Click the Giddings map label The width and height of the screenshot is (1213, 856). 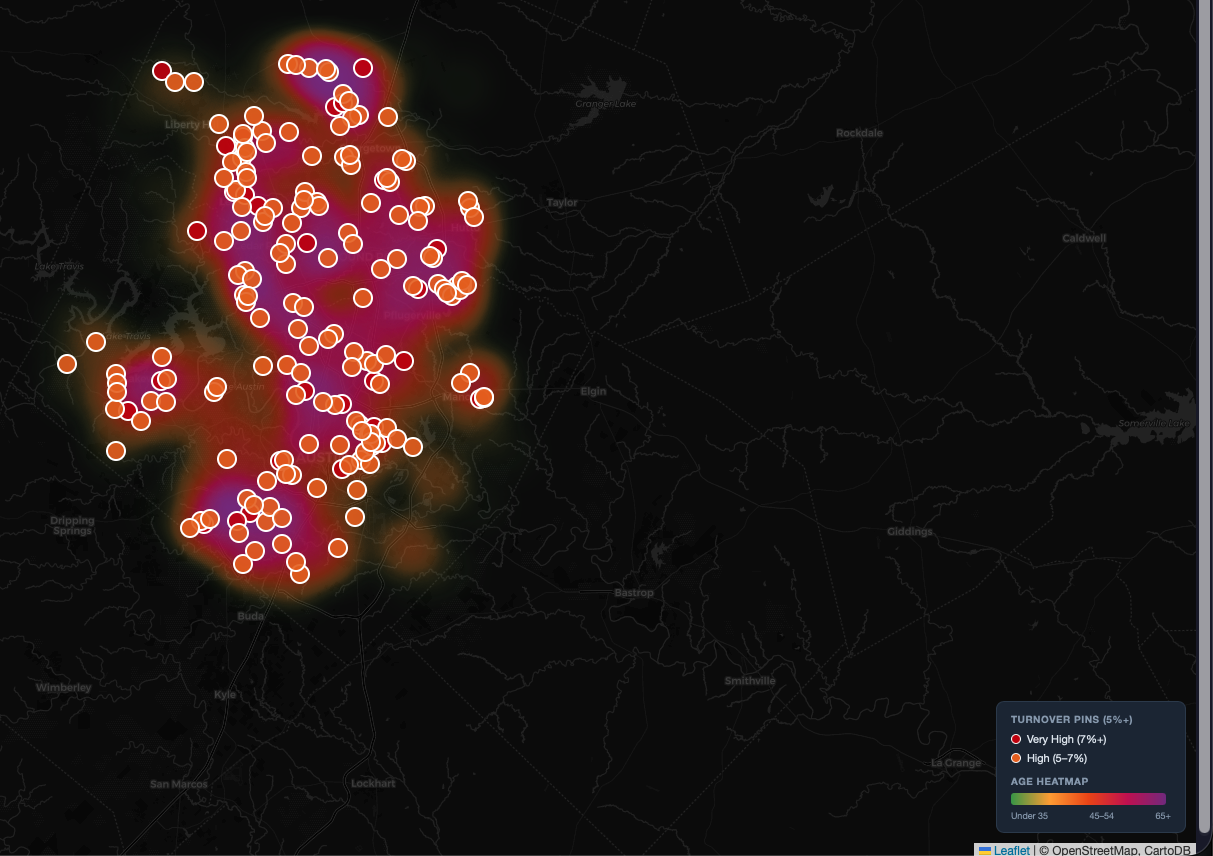pos(909,531)
